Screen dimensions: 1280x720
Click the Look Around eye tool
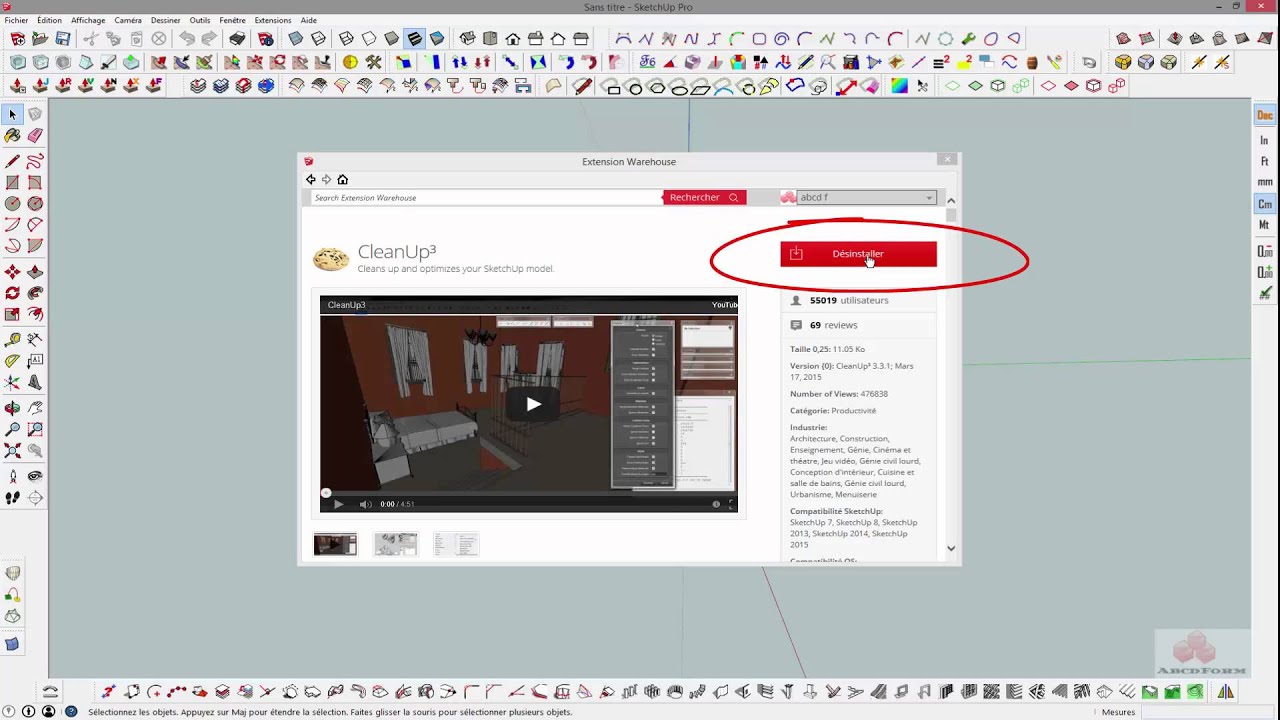35,476
